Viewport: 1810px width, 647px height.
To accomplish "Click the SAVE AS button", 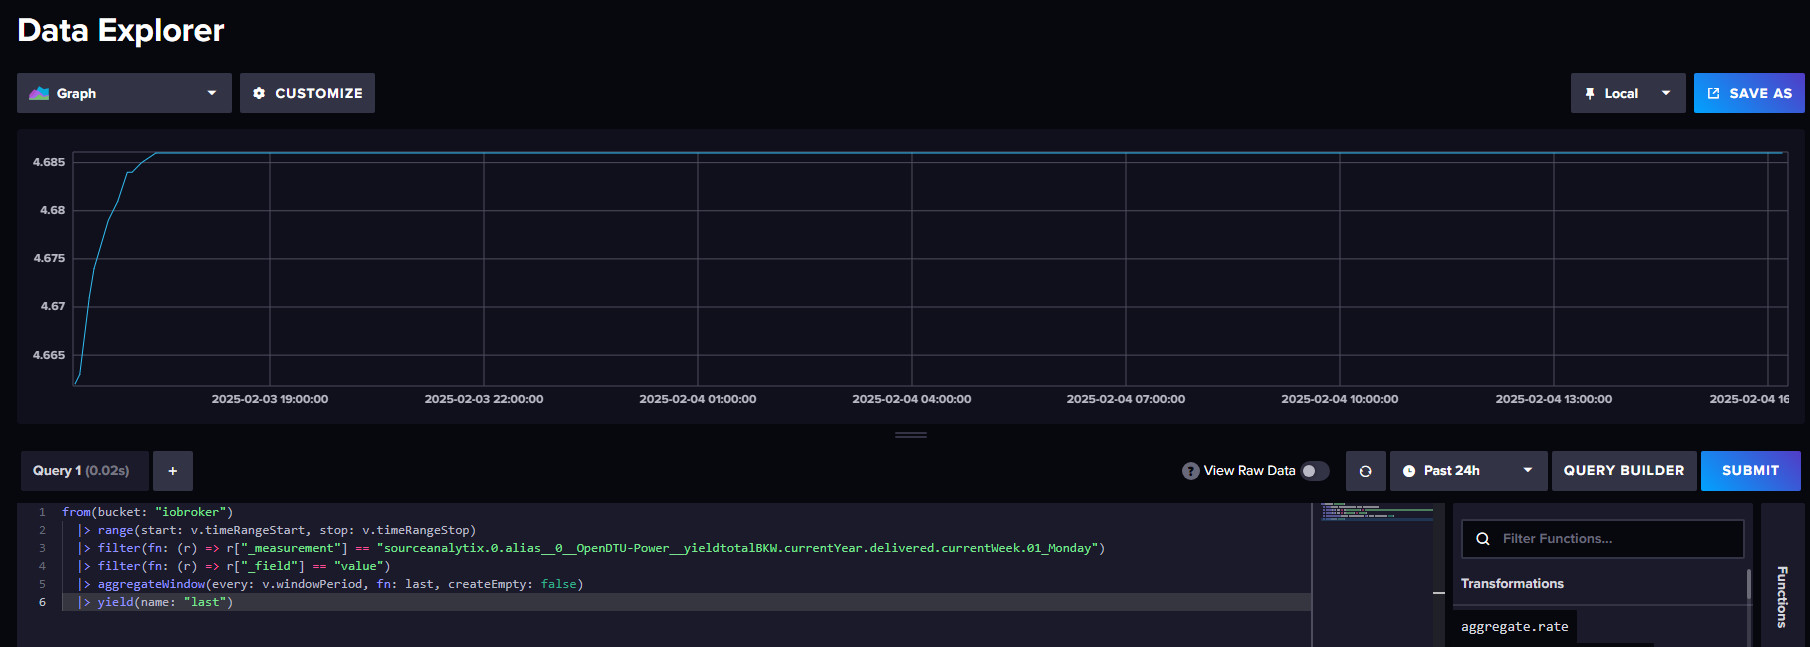I will (x=1749, y=93).
